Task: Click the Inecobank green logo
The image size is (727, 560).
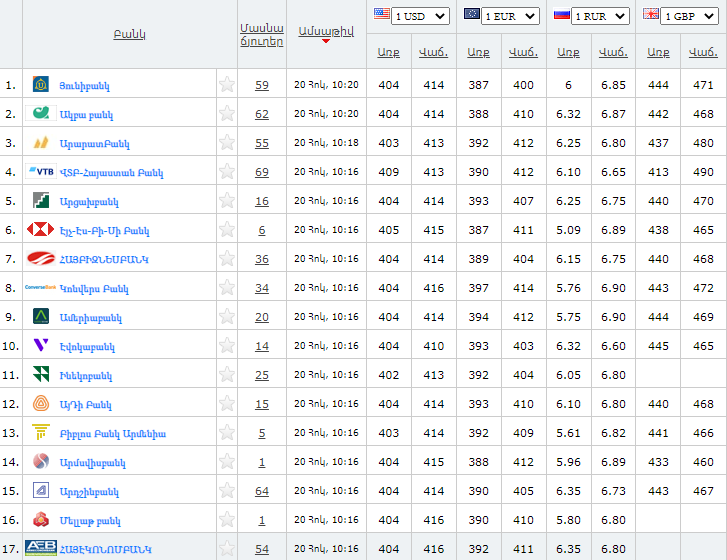Action: pyautogui.click(x=41, y=375)
